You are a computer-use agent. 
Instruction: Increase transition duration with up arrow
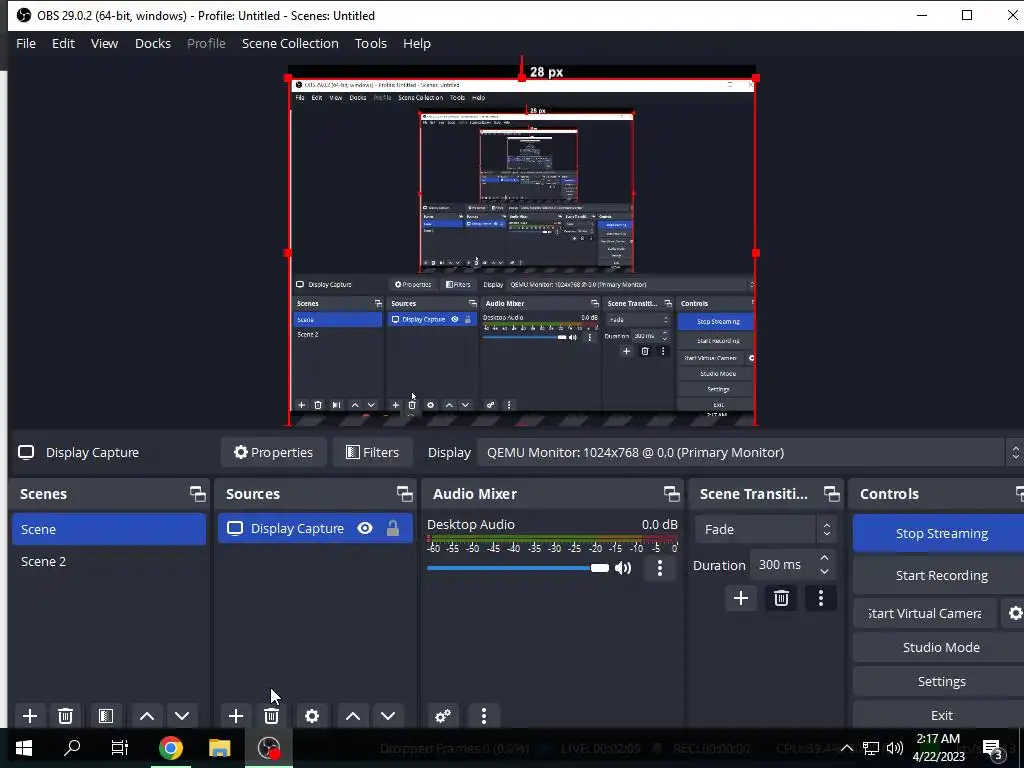pos(824,558)
